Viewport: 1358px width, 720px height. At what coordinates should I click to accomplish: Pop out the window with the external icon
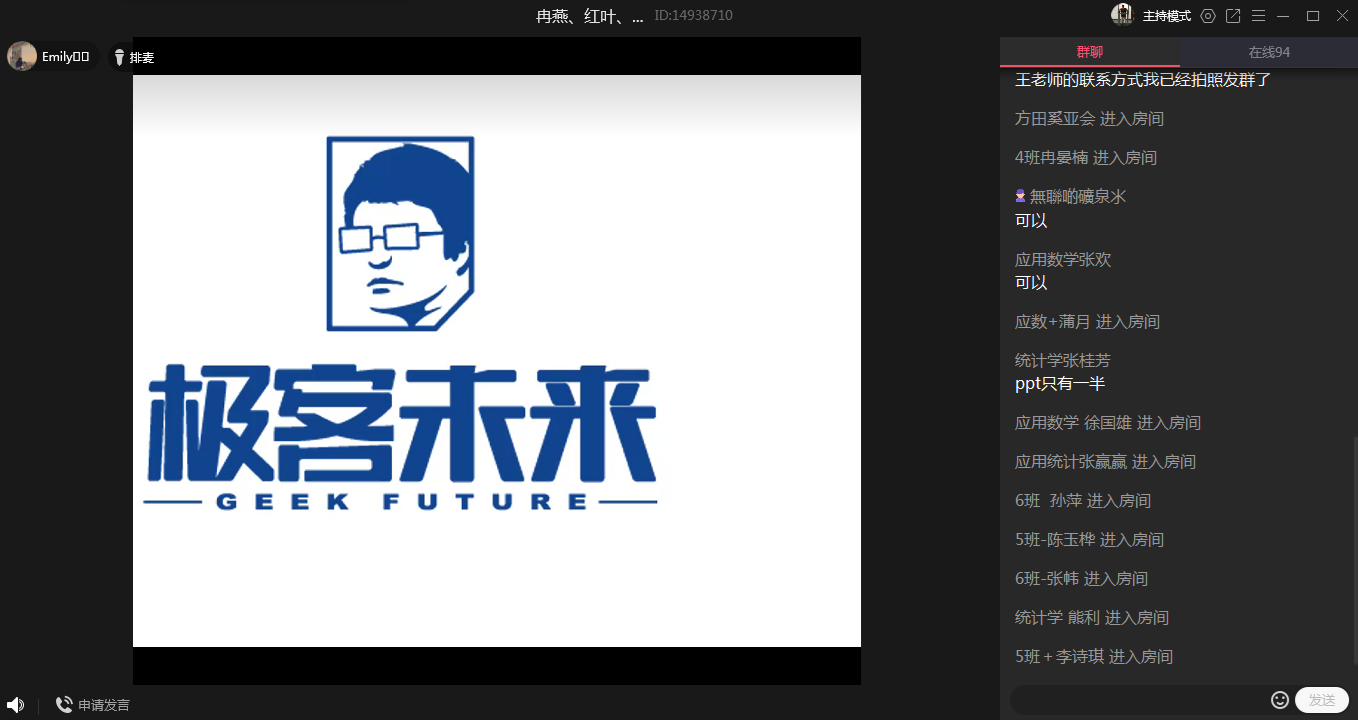click(1233, 16)
